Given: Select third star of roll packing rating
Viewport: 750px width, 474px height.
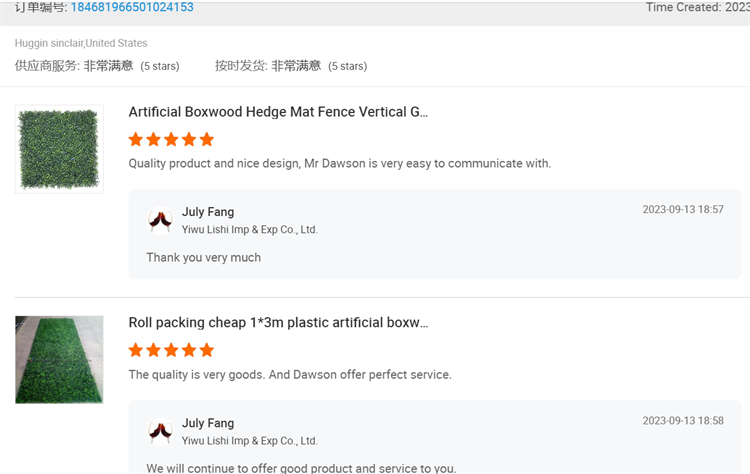Looking at the screenshot, I should click(x=171, y=350).
